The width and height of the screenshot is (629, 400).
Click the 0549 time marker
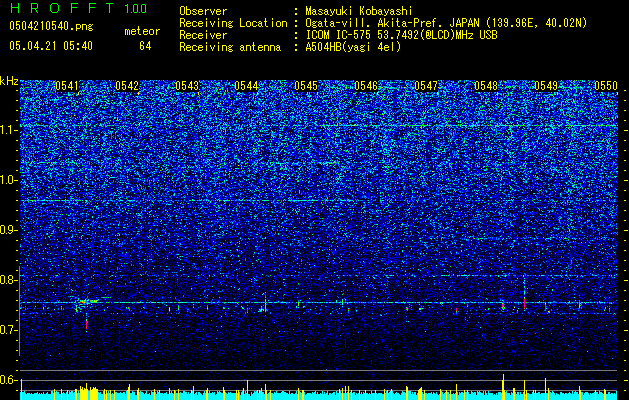[546, 86]
